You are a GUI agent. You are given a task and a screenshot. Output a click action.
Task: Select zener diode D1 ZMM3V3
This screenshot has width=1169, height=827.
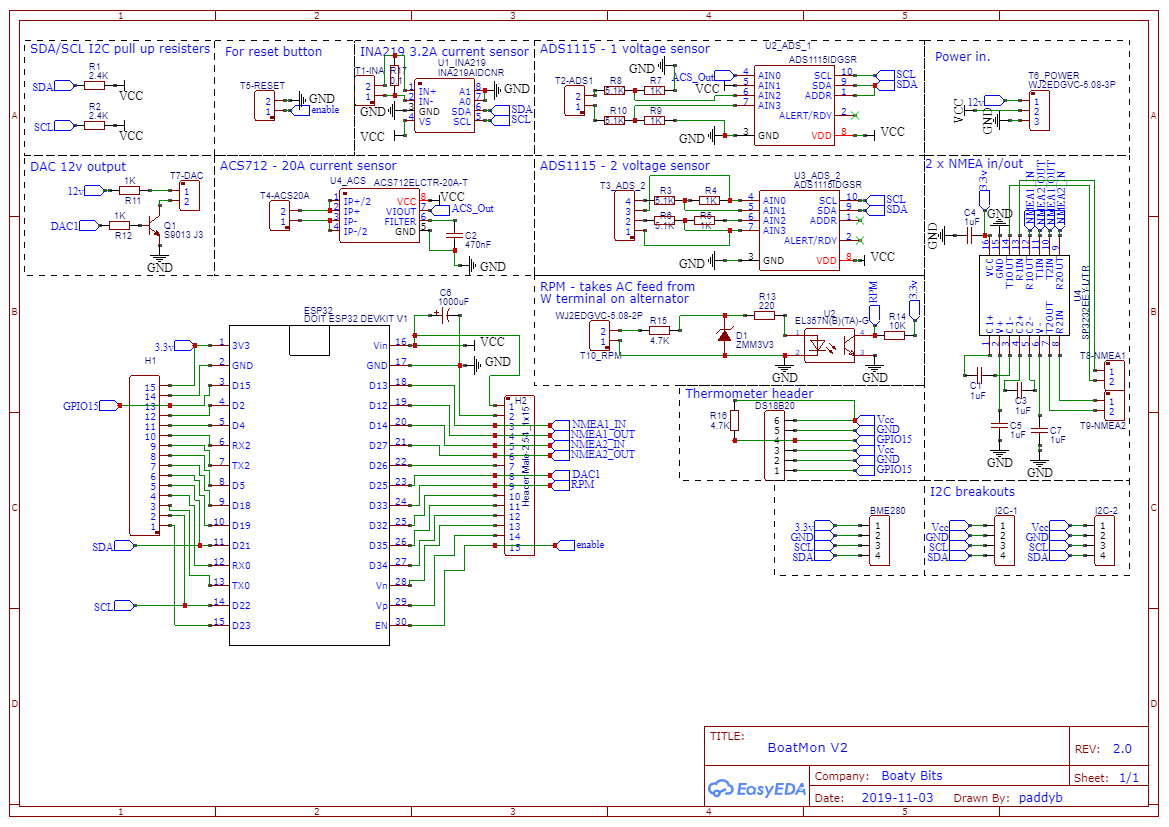[x=724, y=336]
